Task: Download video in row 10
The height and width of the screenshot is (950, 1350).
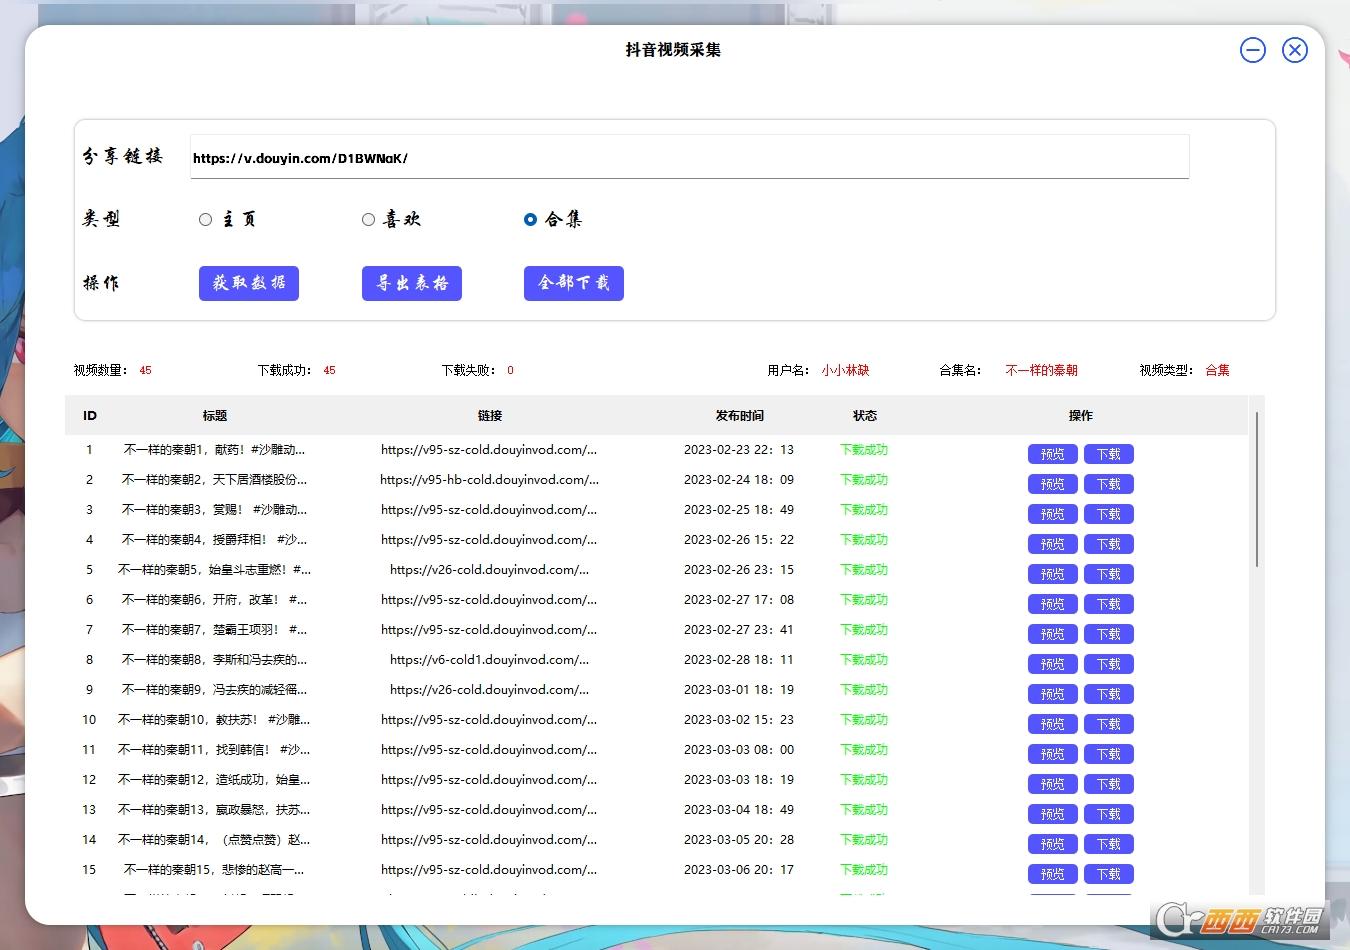Action: tap(1109, 724)
